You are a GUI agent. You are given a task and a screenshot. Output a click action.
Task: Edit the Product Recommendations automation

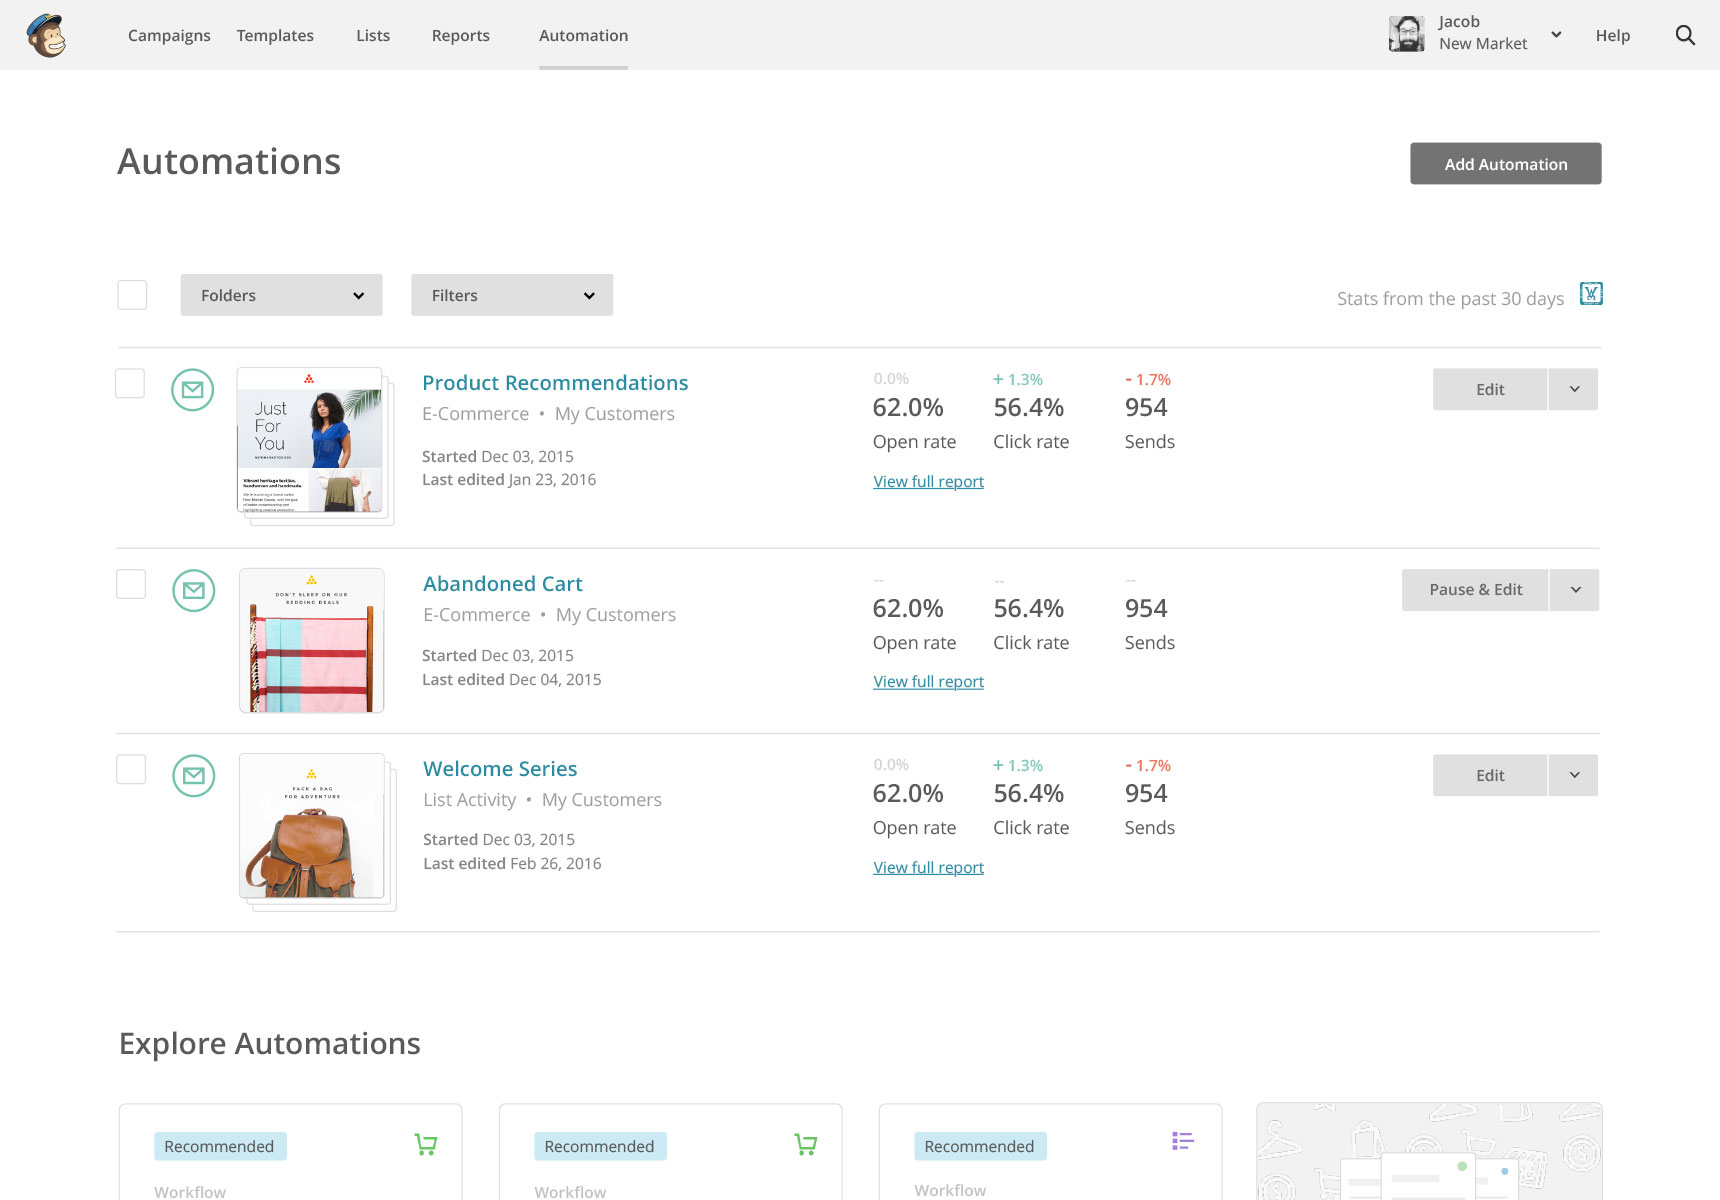(1490, 389)
